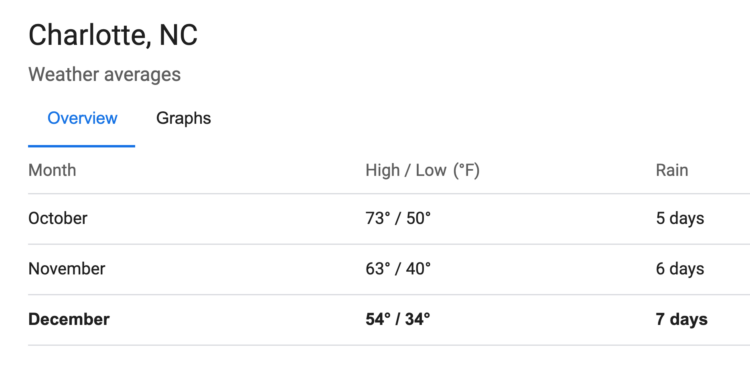This screenshot has width=750, height=375.
Task: Click the 6 days rain value
Action: pos(680,269)
